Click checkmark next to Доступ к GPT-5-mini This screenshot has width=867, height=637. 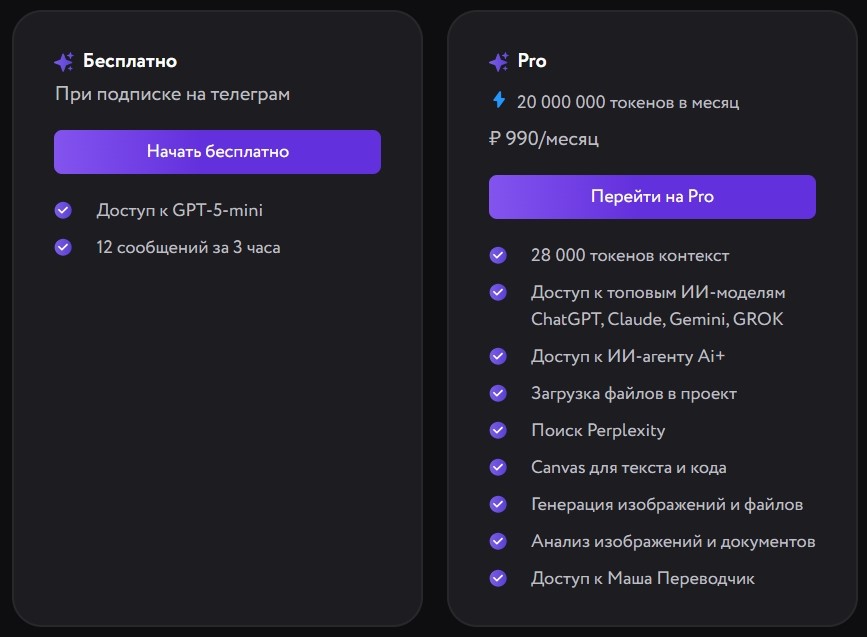point(63,210)
